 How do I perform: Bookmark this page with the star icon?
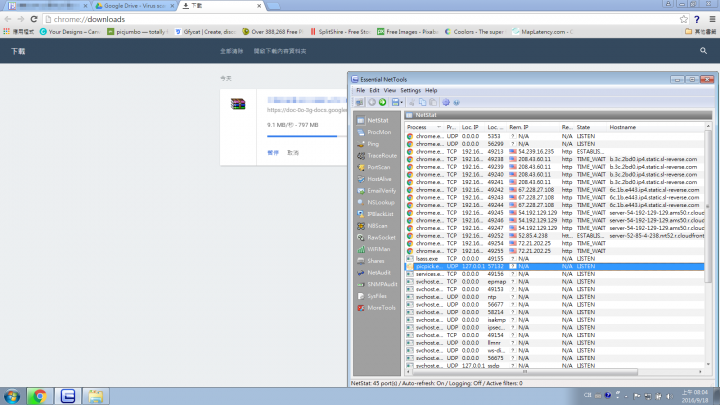point(684,19)
